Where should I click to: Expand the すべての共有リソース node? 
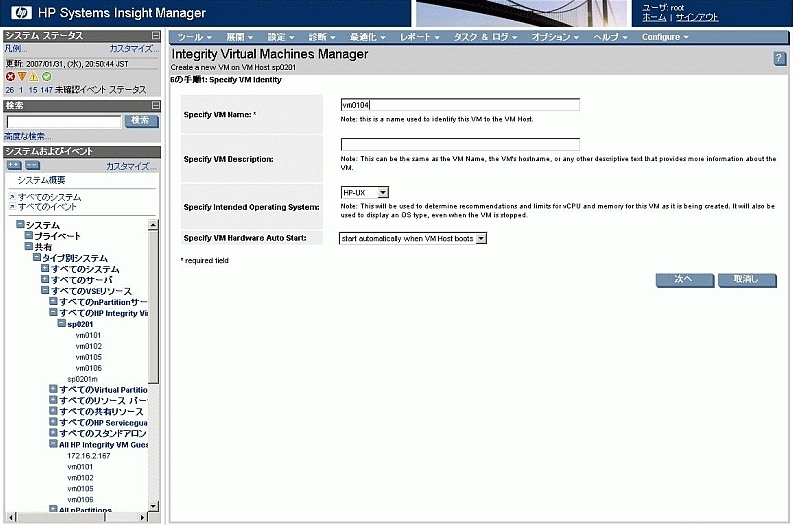[53, 411]
